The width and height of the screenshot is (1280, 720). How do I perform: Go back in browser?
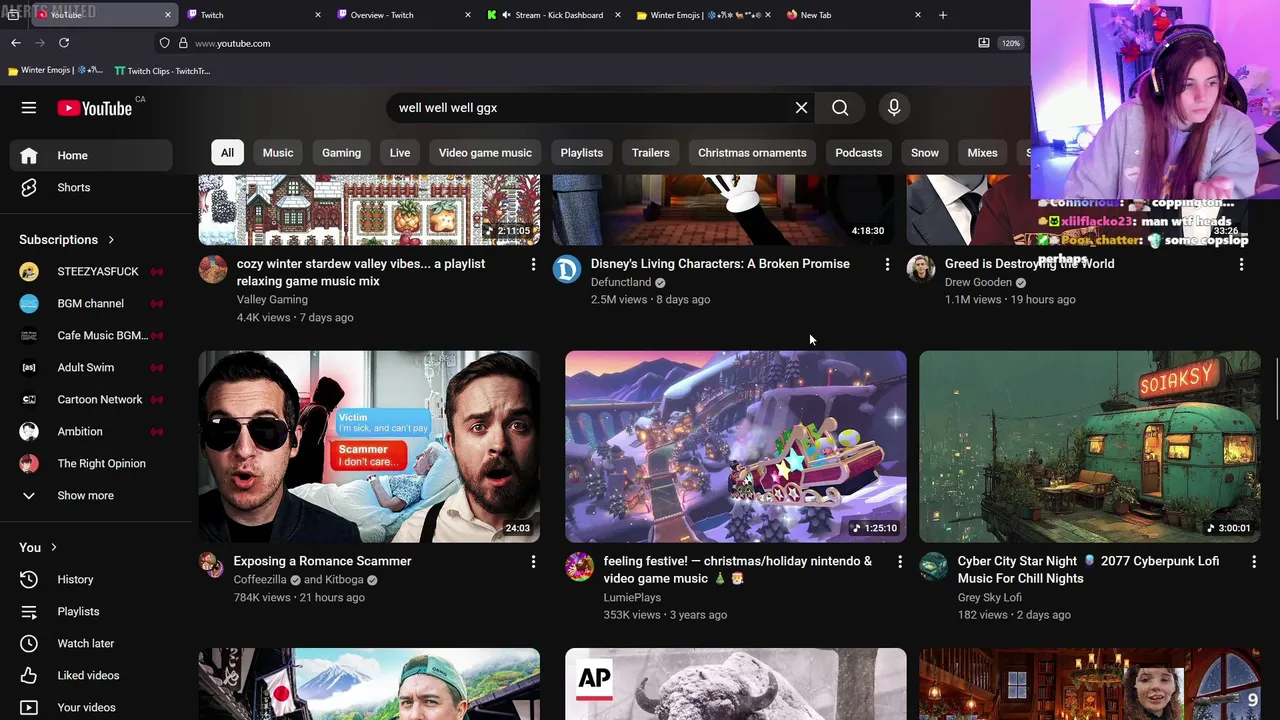coord(16,43)
